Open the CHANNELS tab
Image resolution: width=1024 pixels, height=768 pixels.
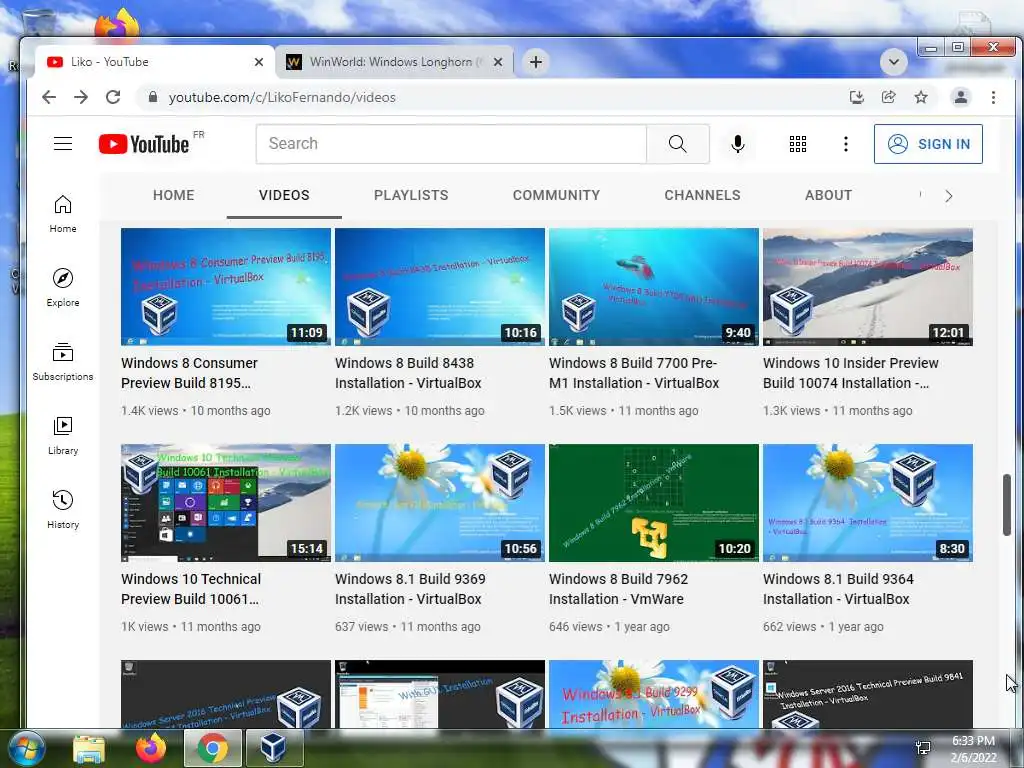pyautogui.click(x=702, y=195)
